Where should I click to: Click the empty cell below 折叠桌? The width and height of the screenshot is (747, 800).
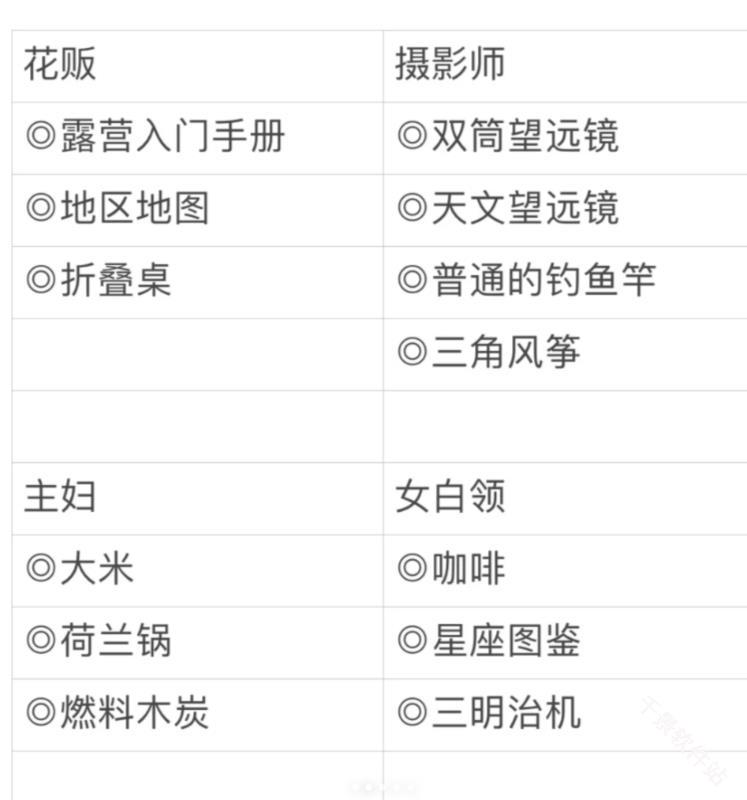pos(197,354)
